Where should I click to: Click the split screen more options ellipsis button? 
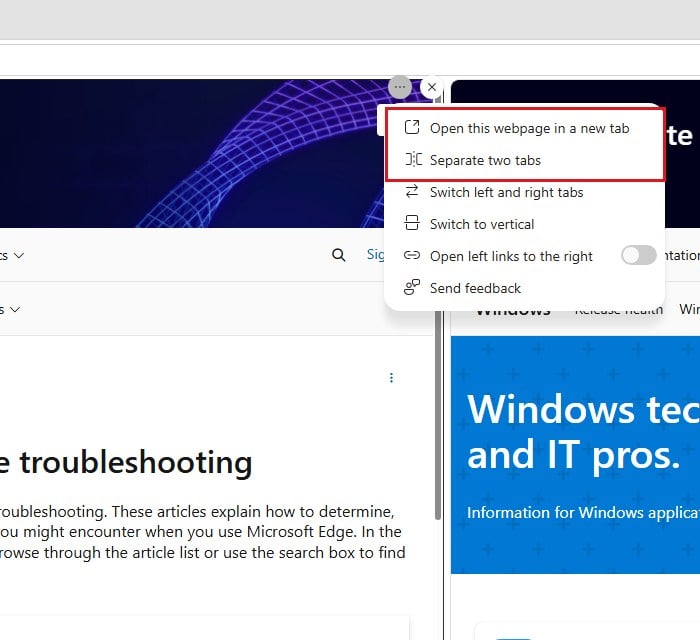[x=400, y=87]
